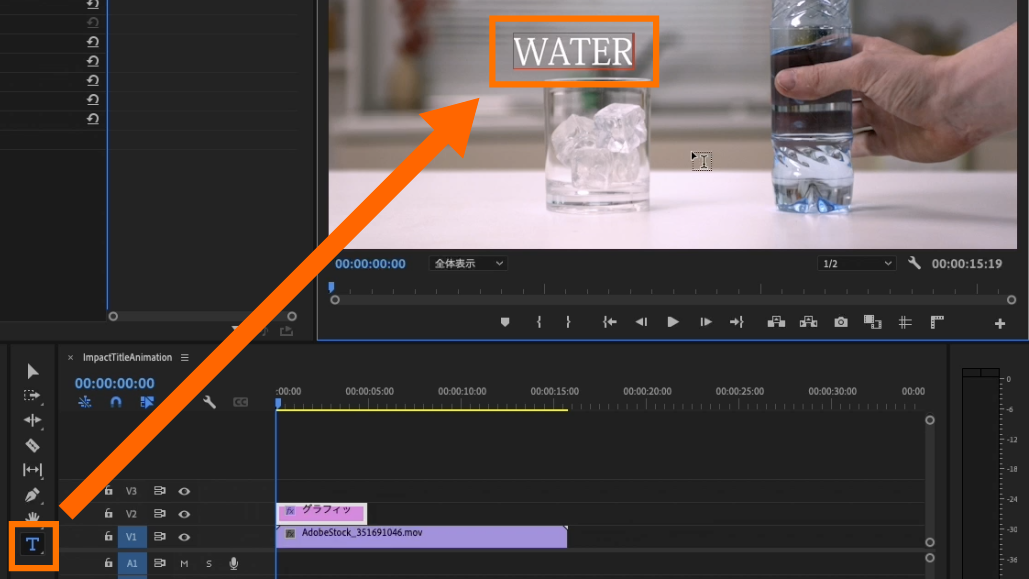
Task: Select the AdobeStock_351691046.mov clip
Action: pos(421,536)
